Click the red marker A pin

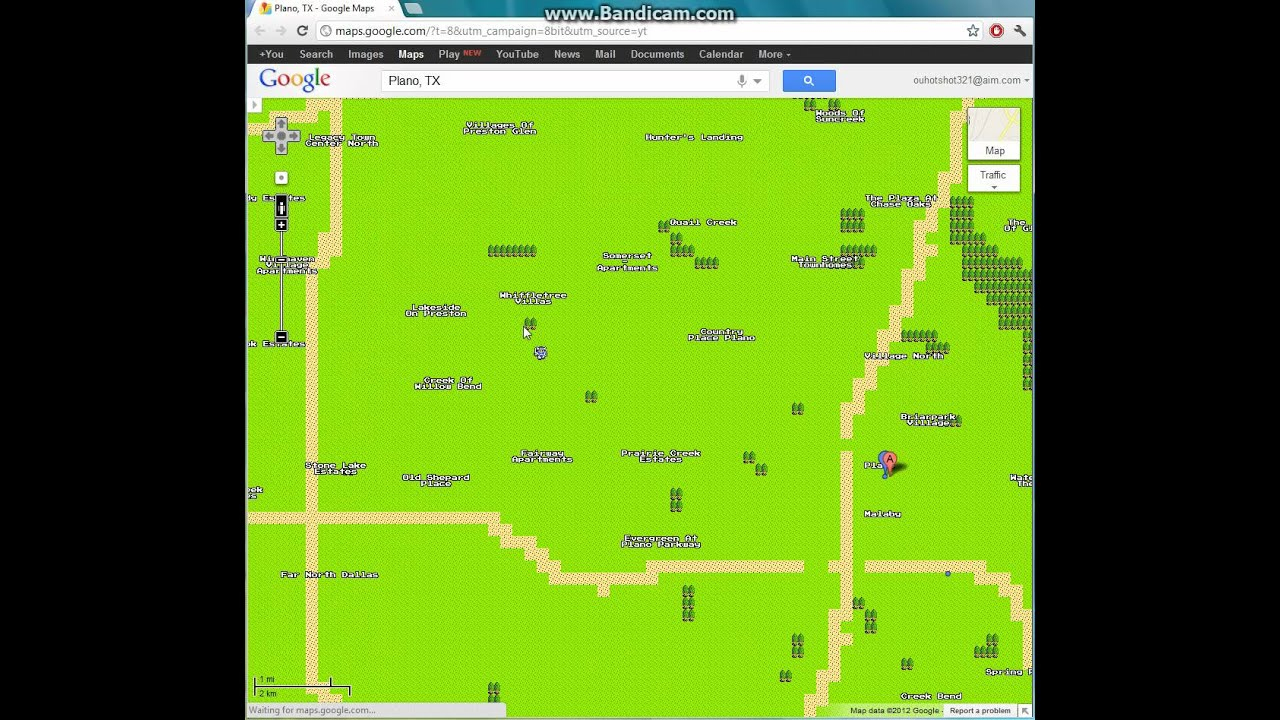(x=889, y=461)
